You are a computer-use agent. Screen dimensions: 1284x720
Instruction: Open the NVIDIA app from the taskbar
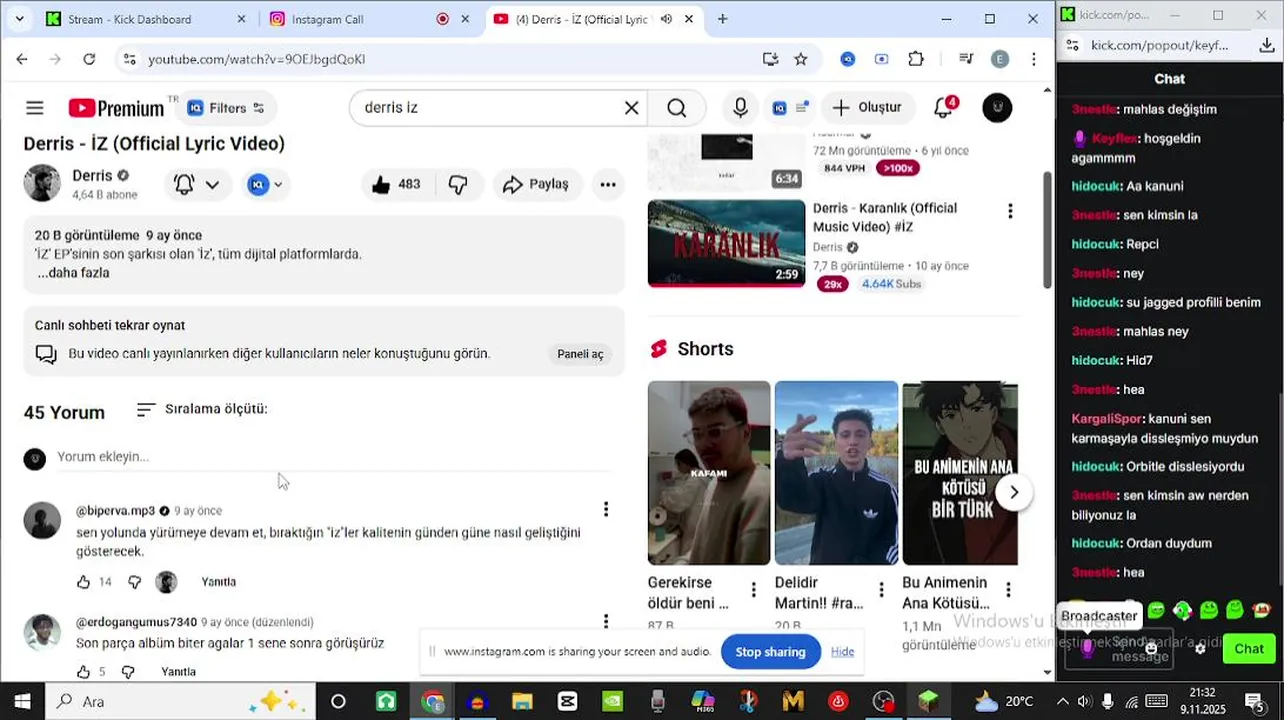(x=612, y=701)
